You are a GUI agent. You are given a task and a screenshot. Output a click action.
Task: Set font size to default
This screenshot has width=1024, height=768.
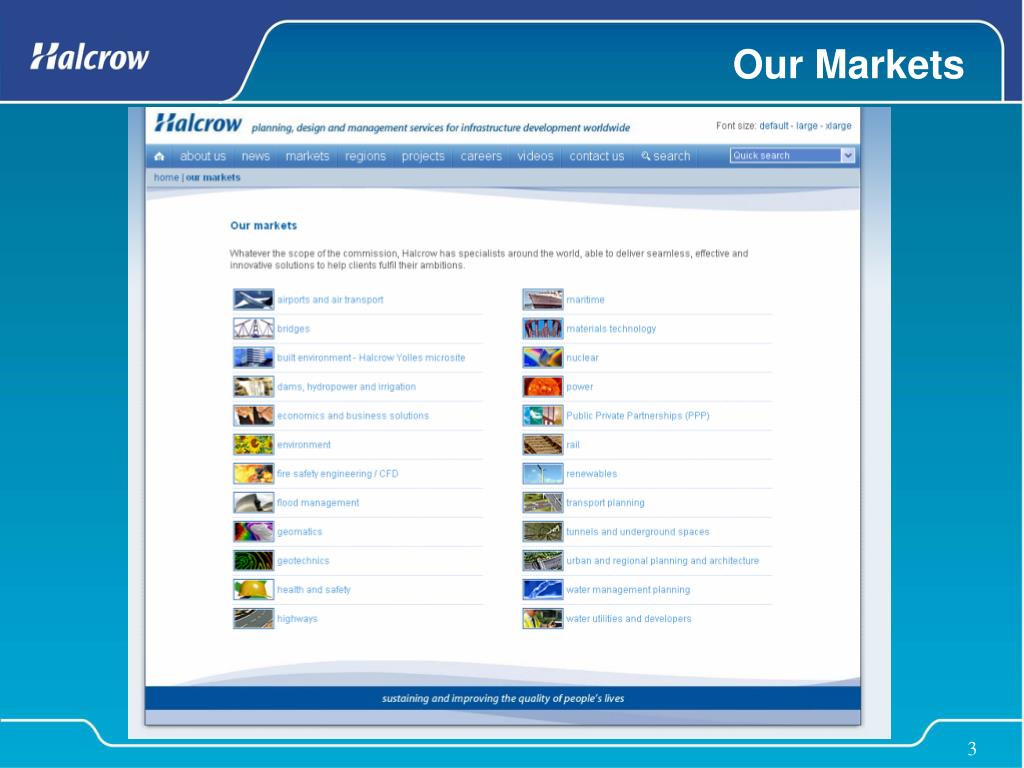pyautogui.click(x=774, y=125)
